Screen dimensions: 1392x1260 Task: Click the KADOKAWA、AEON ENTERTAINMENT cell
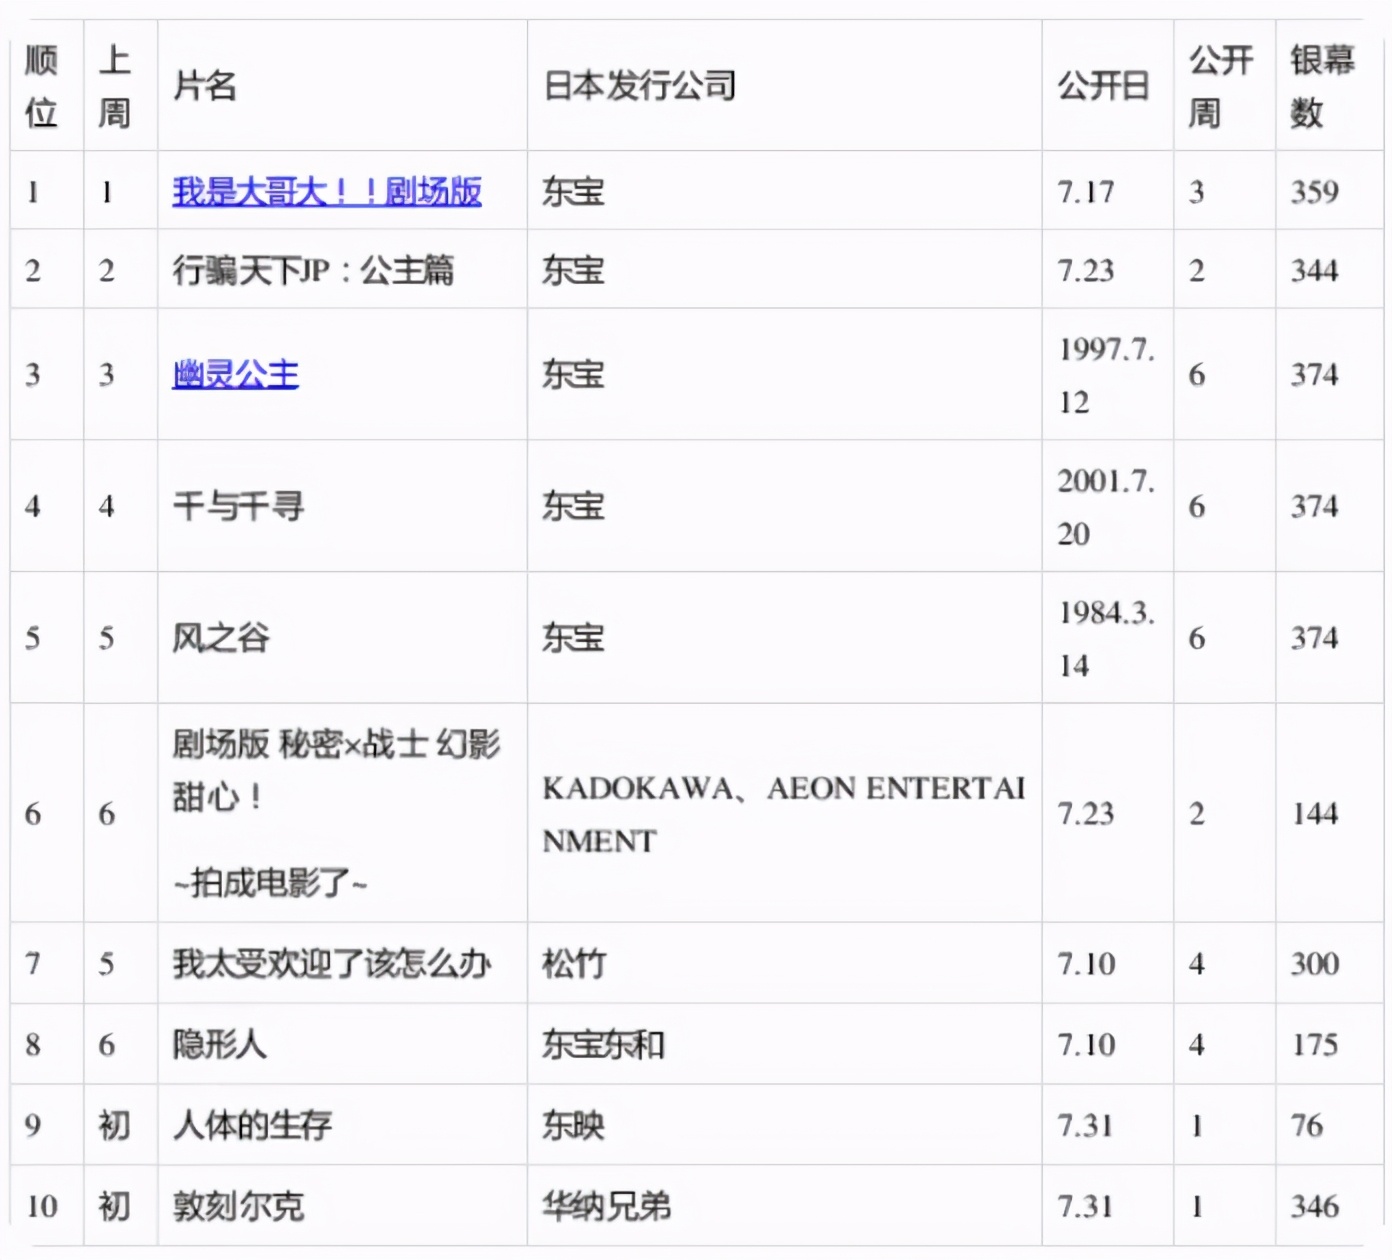pos(784,814)
